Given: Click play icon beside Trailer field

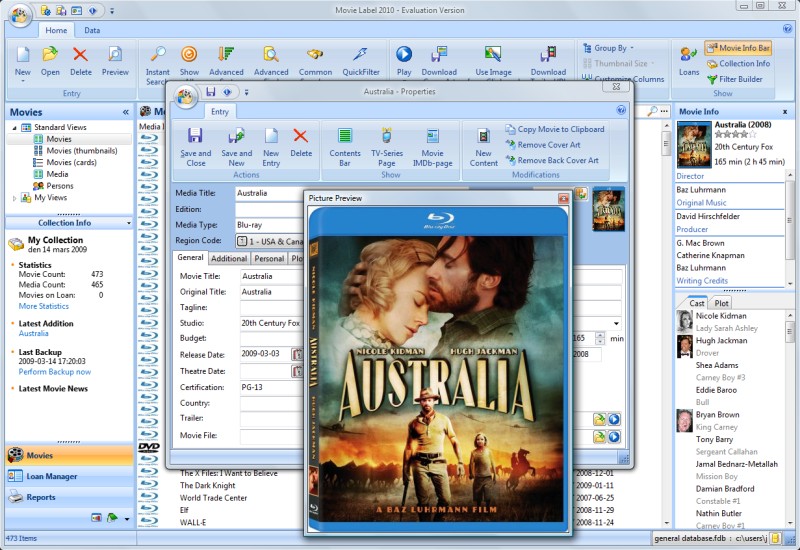Looking at the screenshot, I should click(x=614, y=419).
